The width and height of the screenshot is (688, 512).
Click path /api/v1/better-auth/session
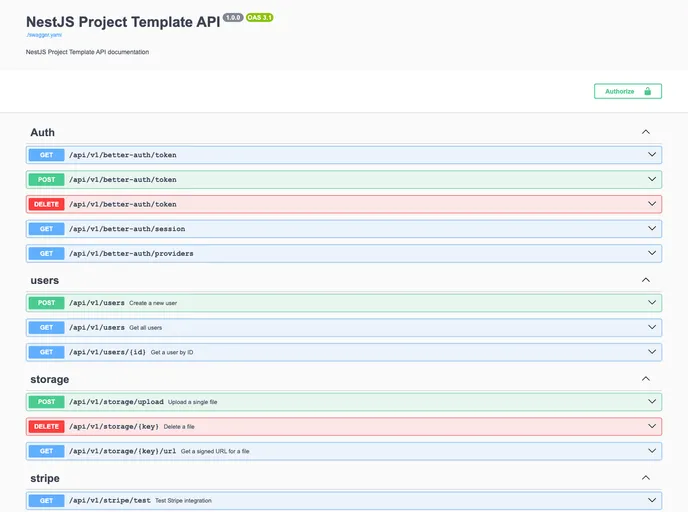127,229
